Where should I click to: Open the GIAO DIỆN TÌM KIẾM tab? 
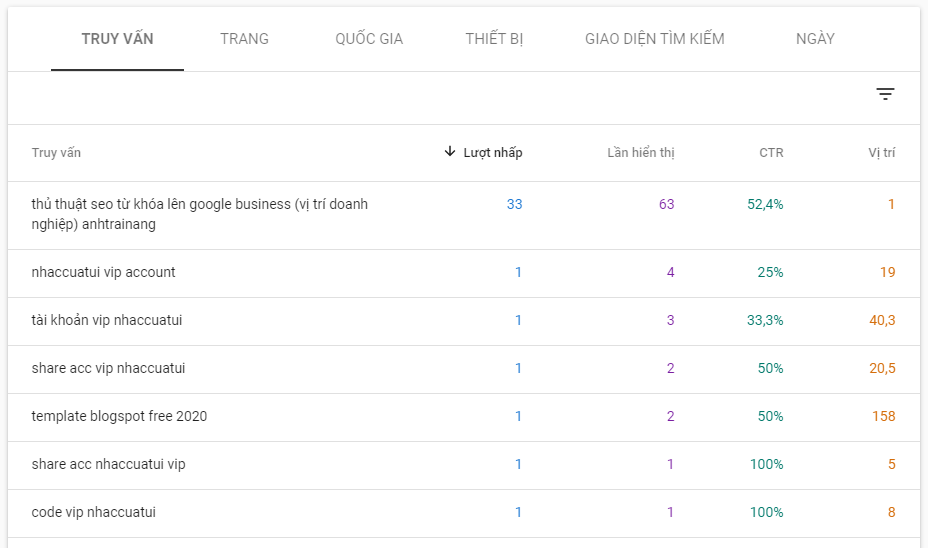point(655,39)
